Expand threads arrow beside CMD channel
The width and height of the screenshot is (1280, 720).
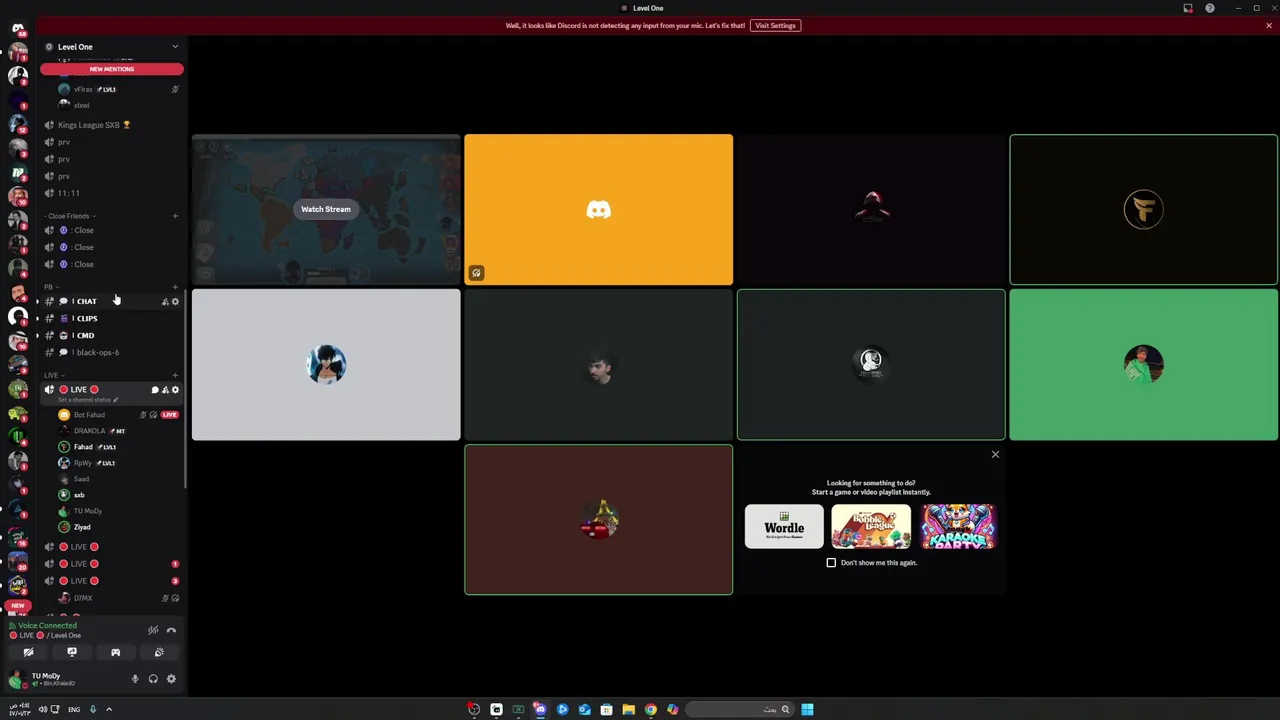click(x=37, y=335)
